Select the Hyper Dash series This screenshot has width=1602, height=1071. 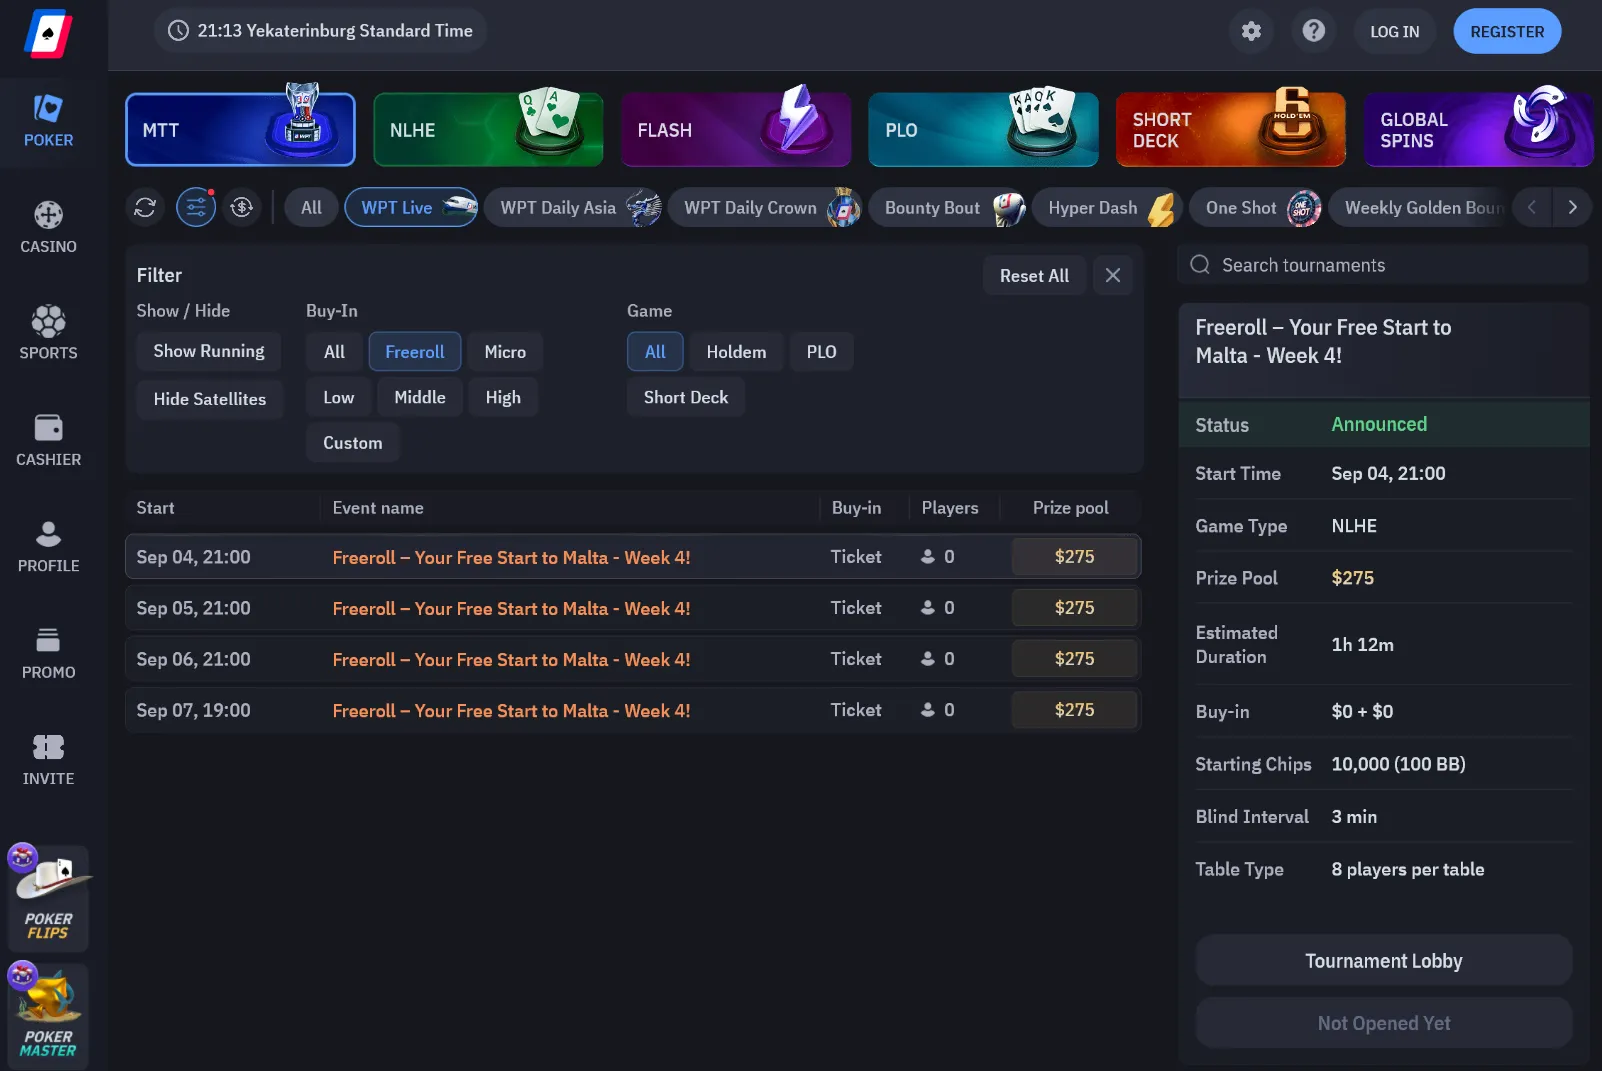[x=1107, y=208]
